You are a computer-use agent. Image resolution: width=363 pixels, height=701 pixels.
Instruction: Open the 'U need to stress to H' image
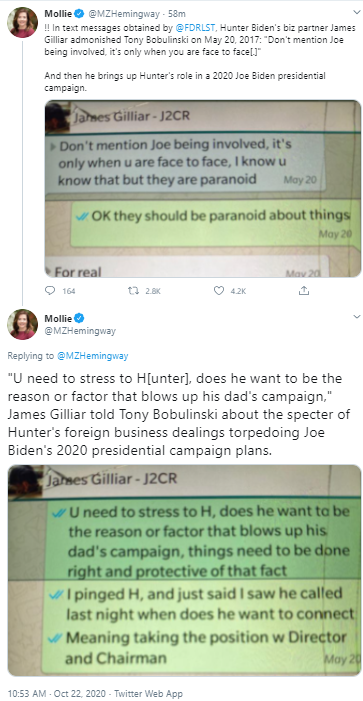pos(184,570)
